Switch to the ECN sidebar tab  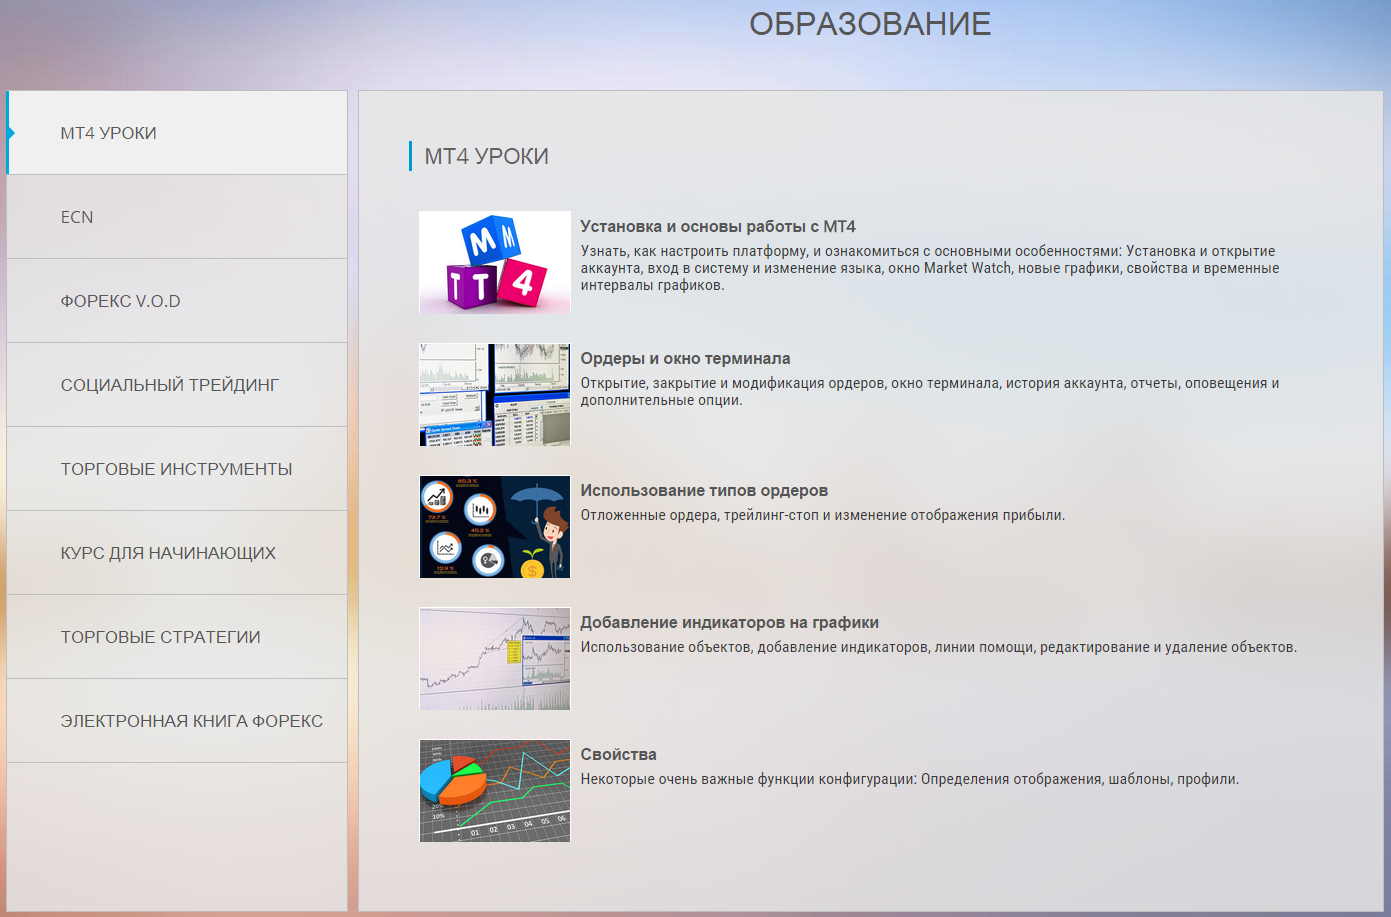click(x=77, y=217)
